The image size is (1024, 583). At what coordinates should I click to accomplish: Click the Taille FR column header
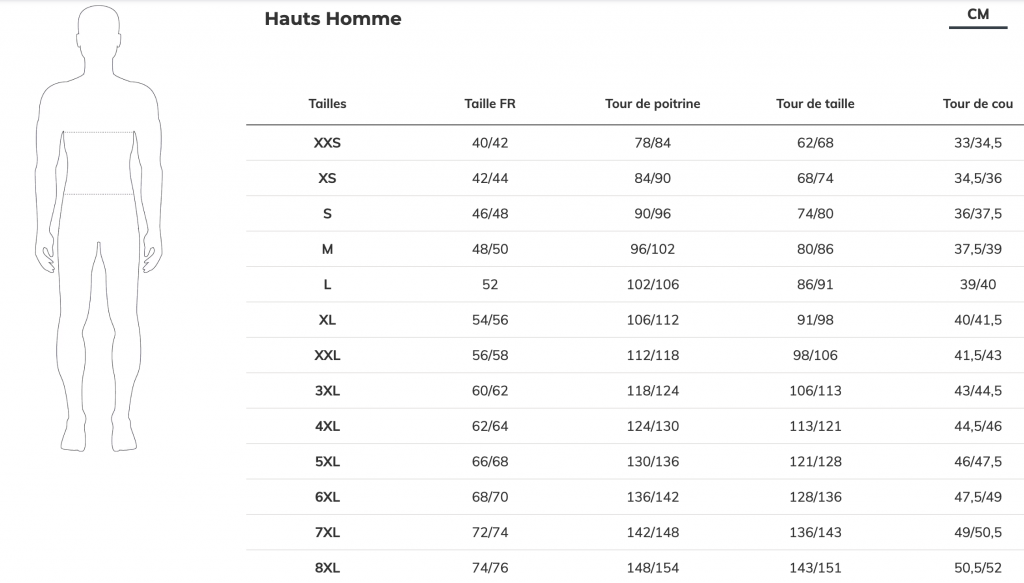pyautogui.click(x=490, y=104)
